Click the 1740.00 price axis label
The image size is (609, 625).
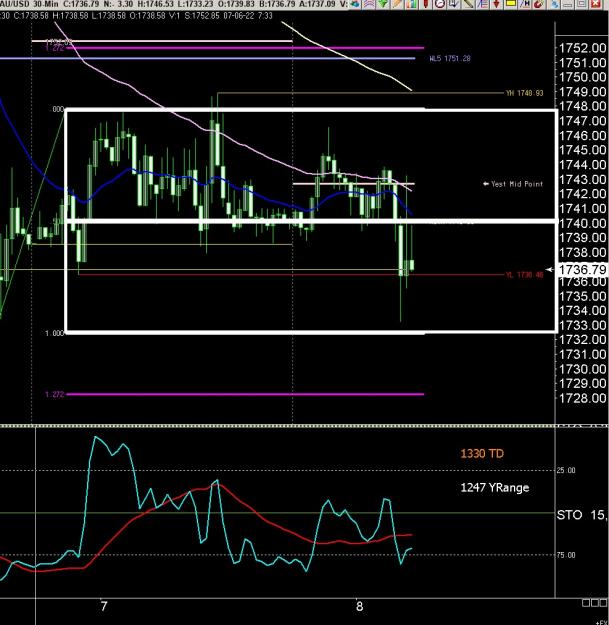click(582, 223)
